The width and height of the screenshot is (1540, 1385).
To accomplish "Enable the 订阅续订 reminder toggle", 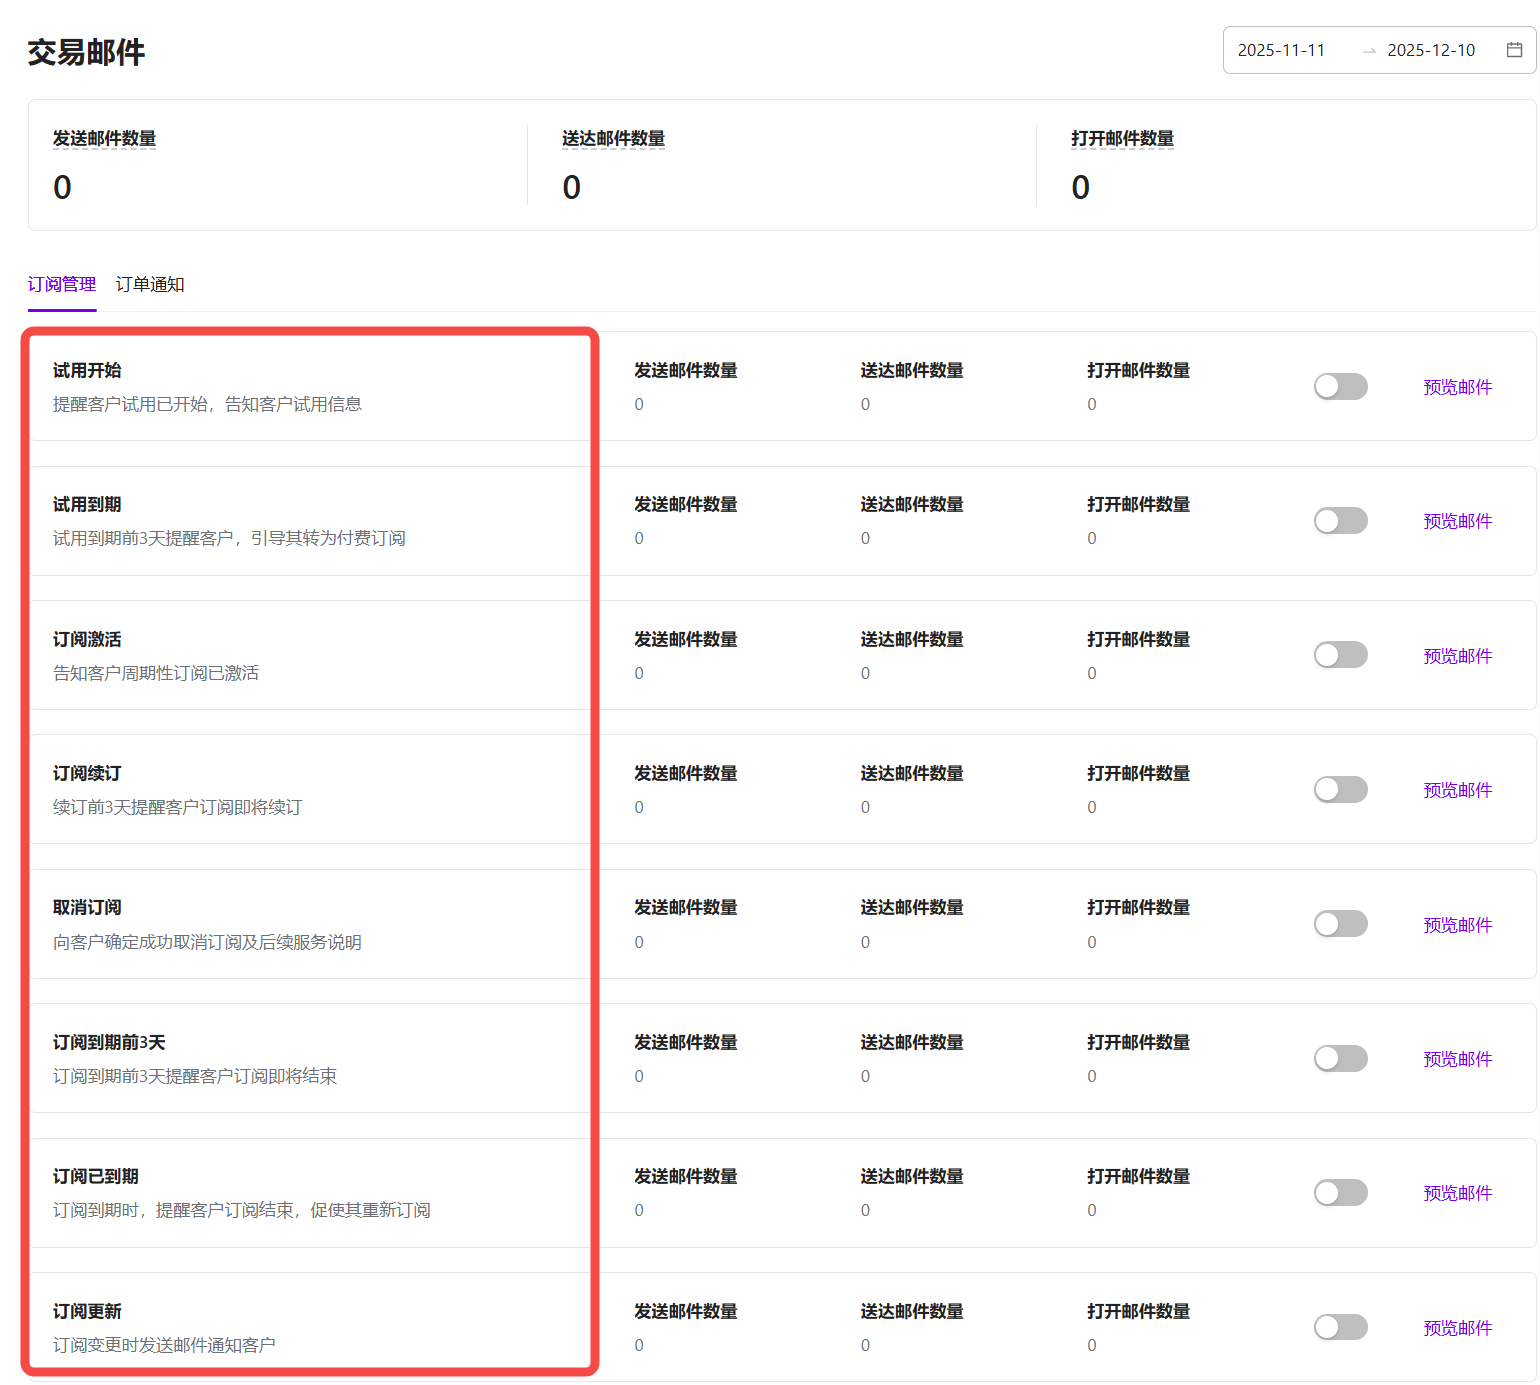I will (x=1340, y=790).
